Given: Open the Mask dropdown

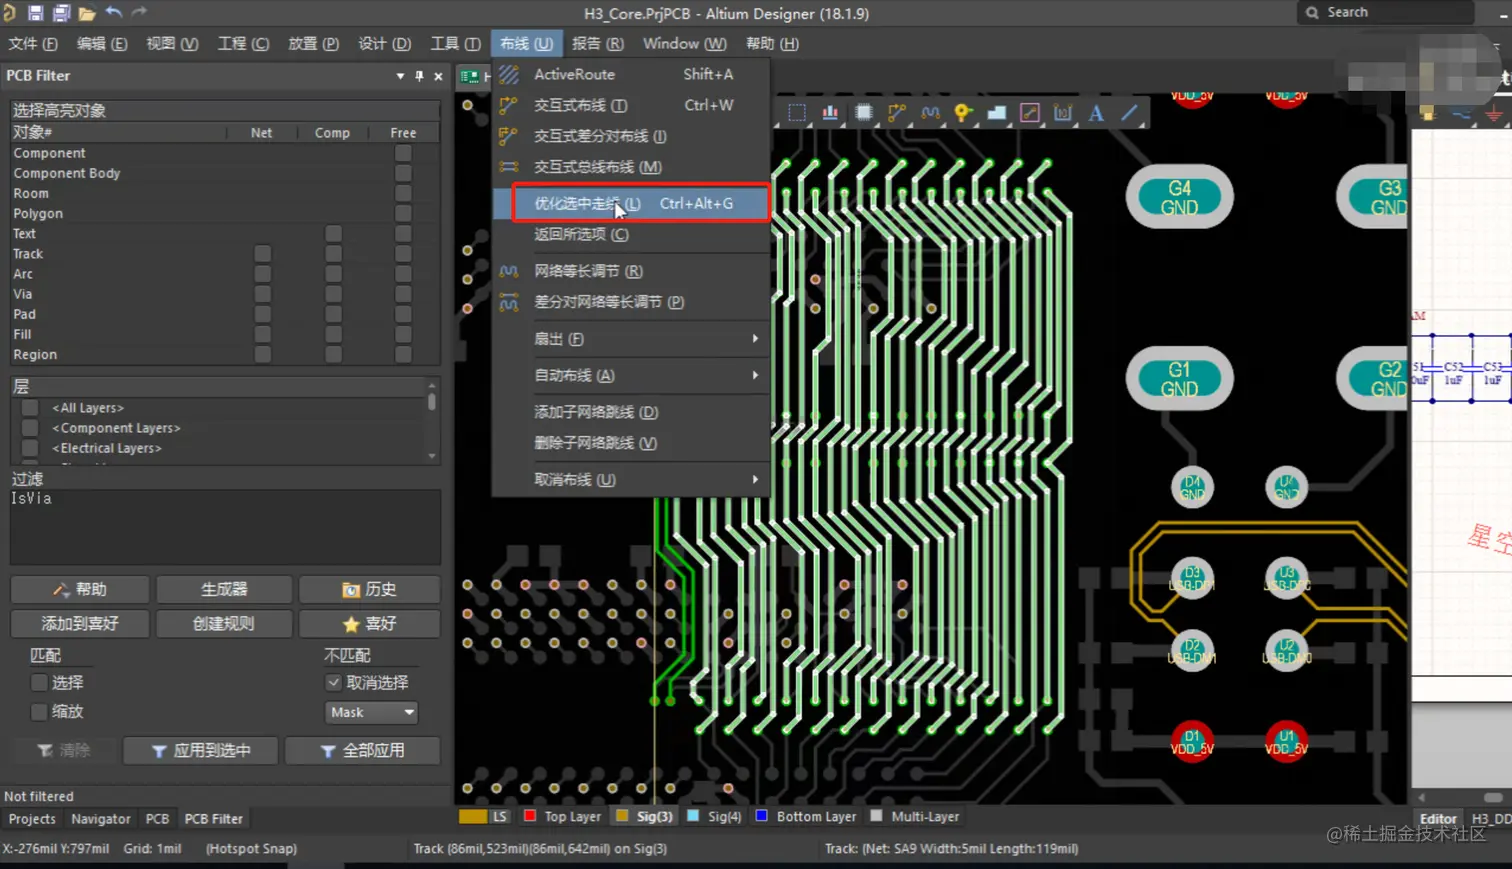Looking at the screenshot, I should 371,712.
